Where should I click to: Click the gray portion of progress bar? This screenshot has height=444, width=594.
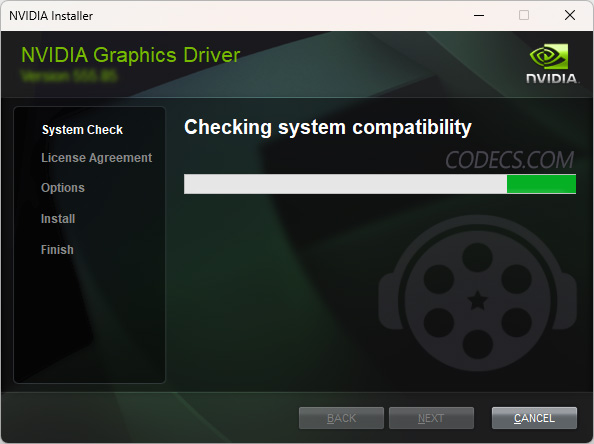pyautogui.click(x=345, y=184)
